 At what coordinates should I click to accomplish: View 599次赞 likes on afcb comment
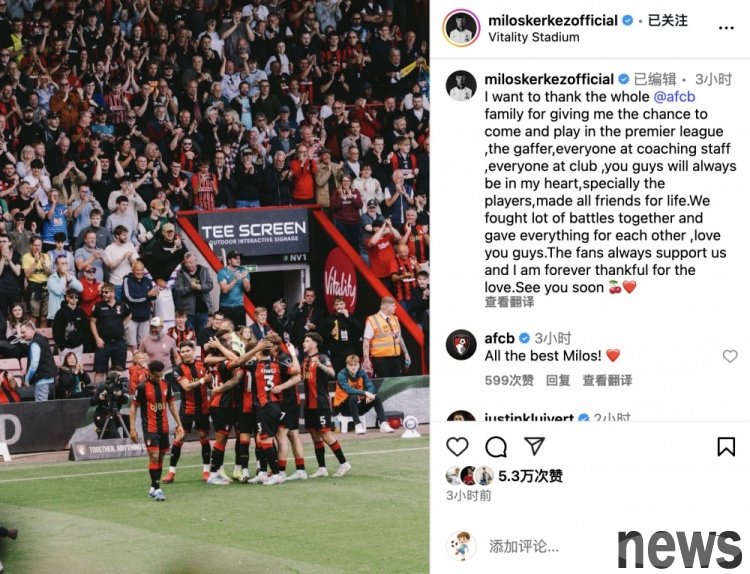coord(509,380)
